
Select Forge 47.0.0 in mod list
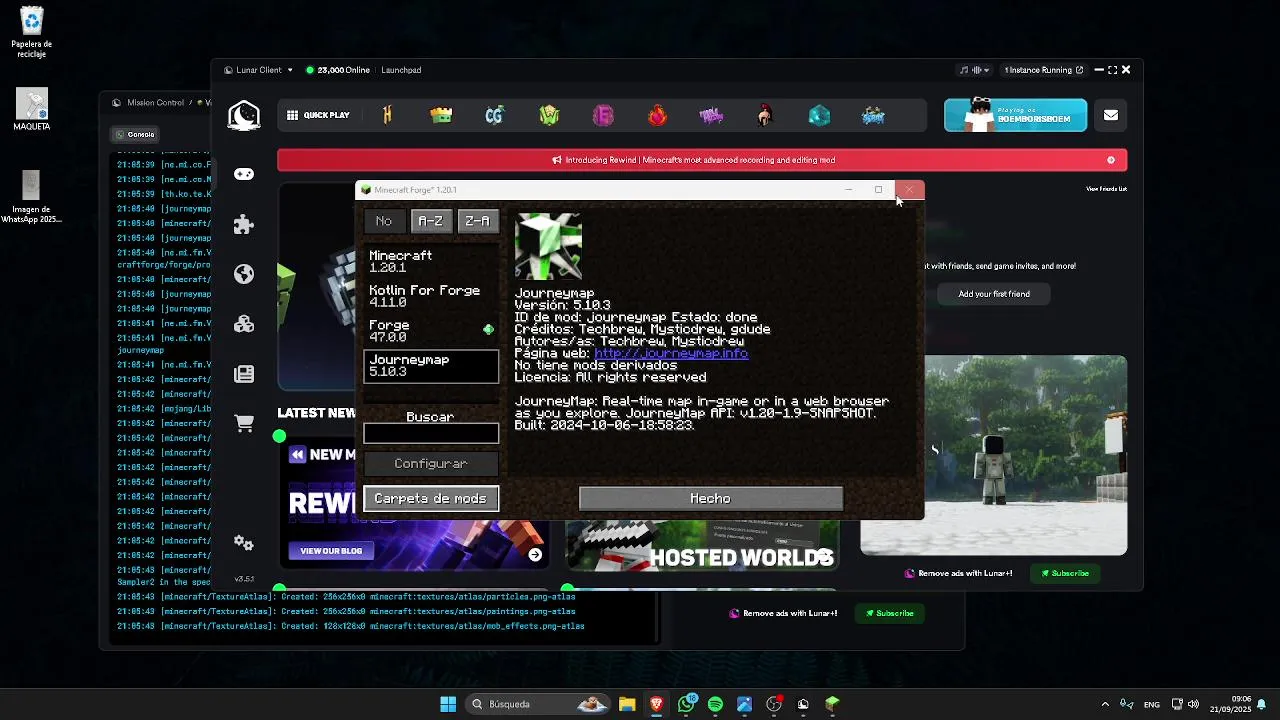[431, 331]
